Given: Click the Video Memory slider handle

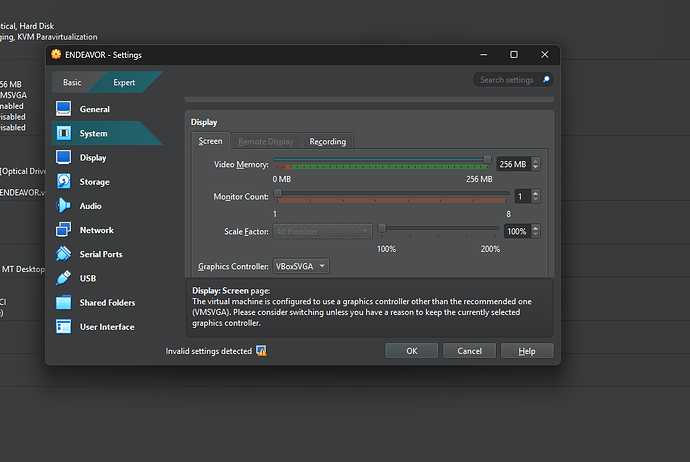Looking at the screenshot, I should [x=487, y=159].
